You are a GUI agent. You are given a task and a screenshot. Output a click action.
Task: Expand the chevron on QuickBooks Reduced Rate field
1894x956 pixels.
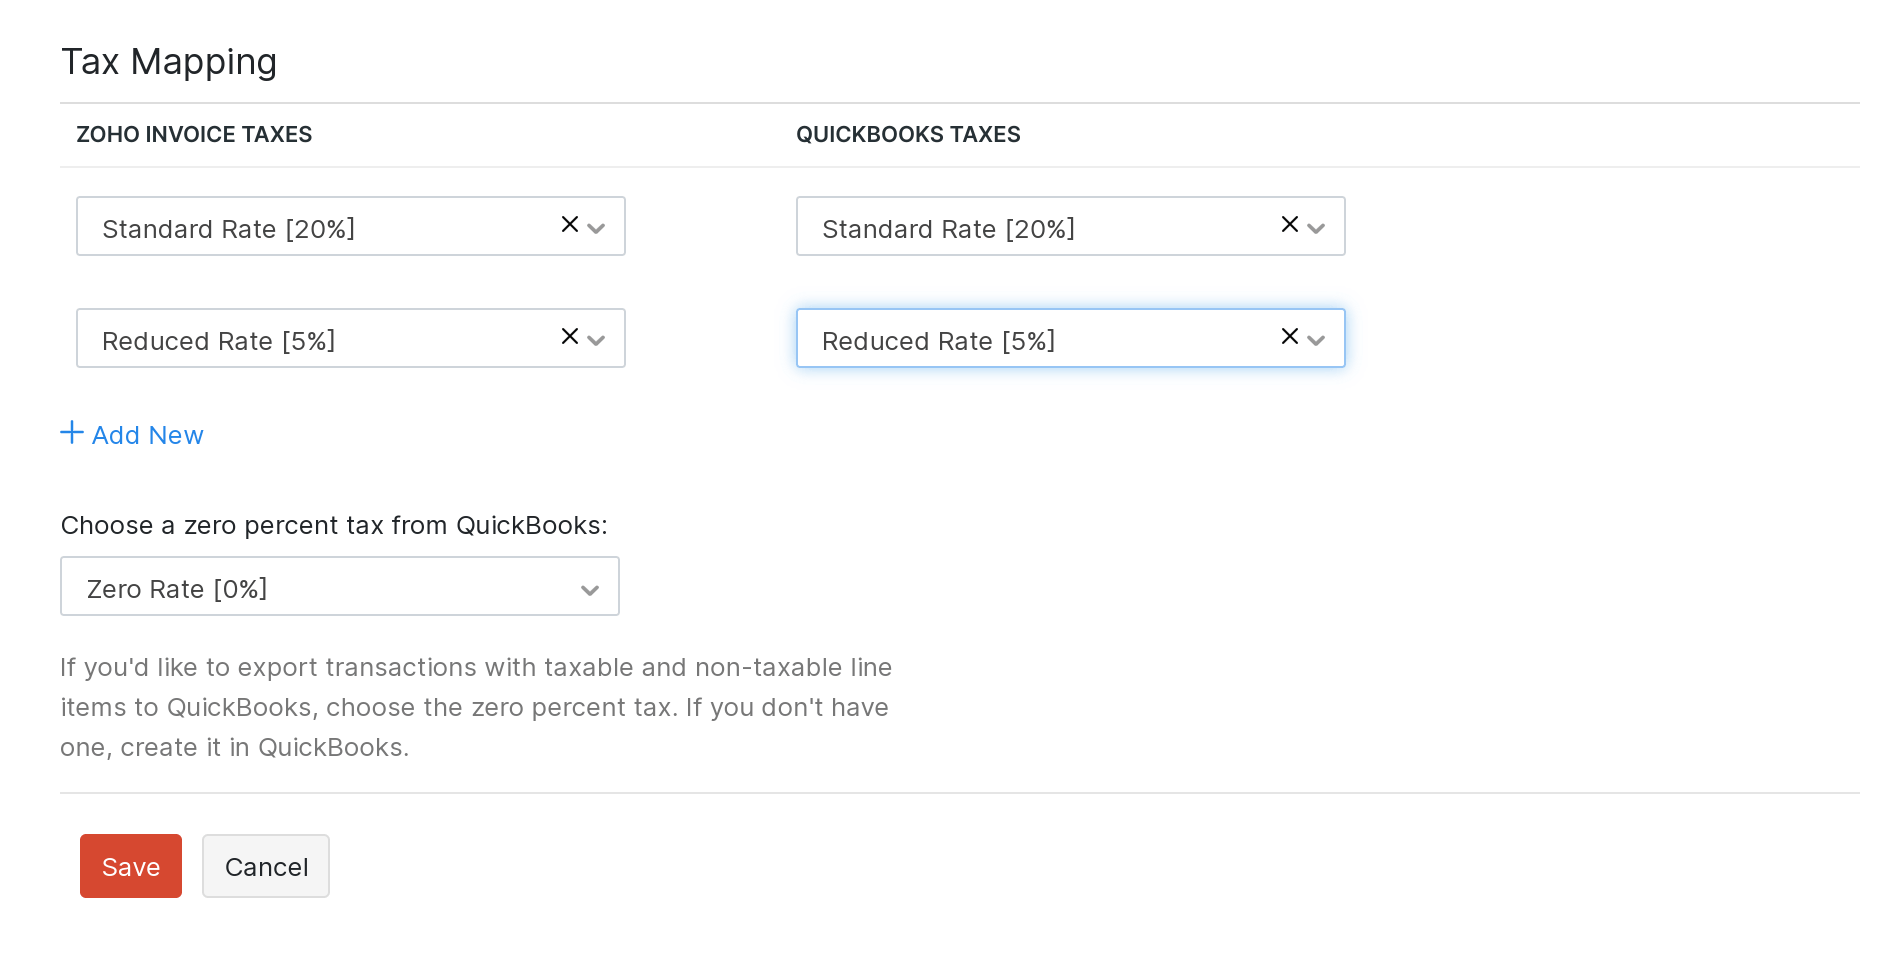click(1317, 341)
